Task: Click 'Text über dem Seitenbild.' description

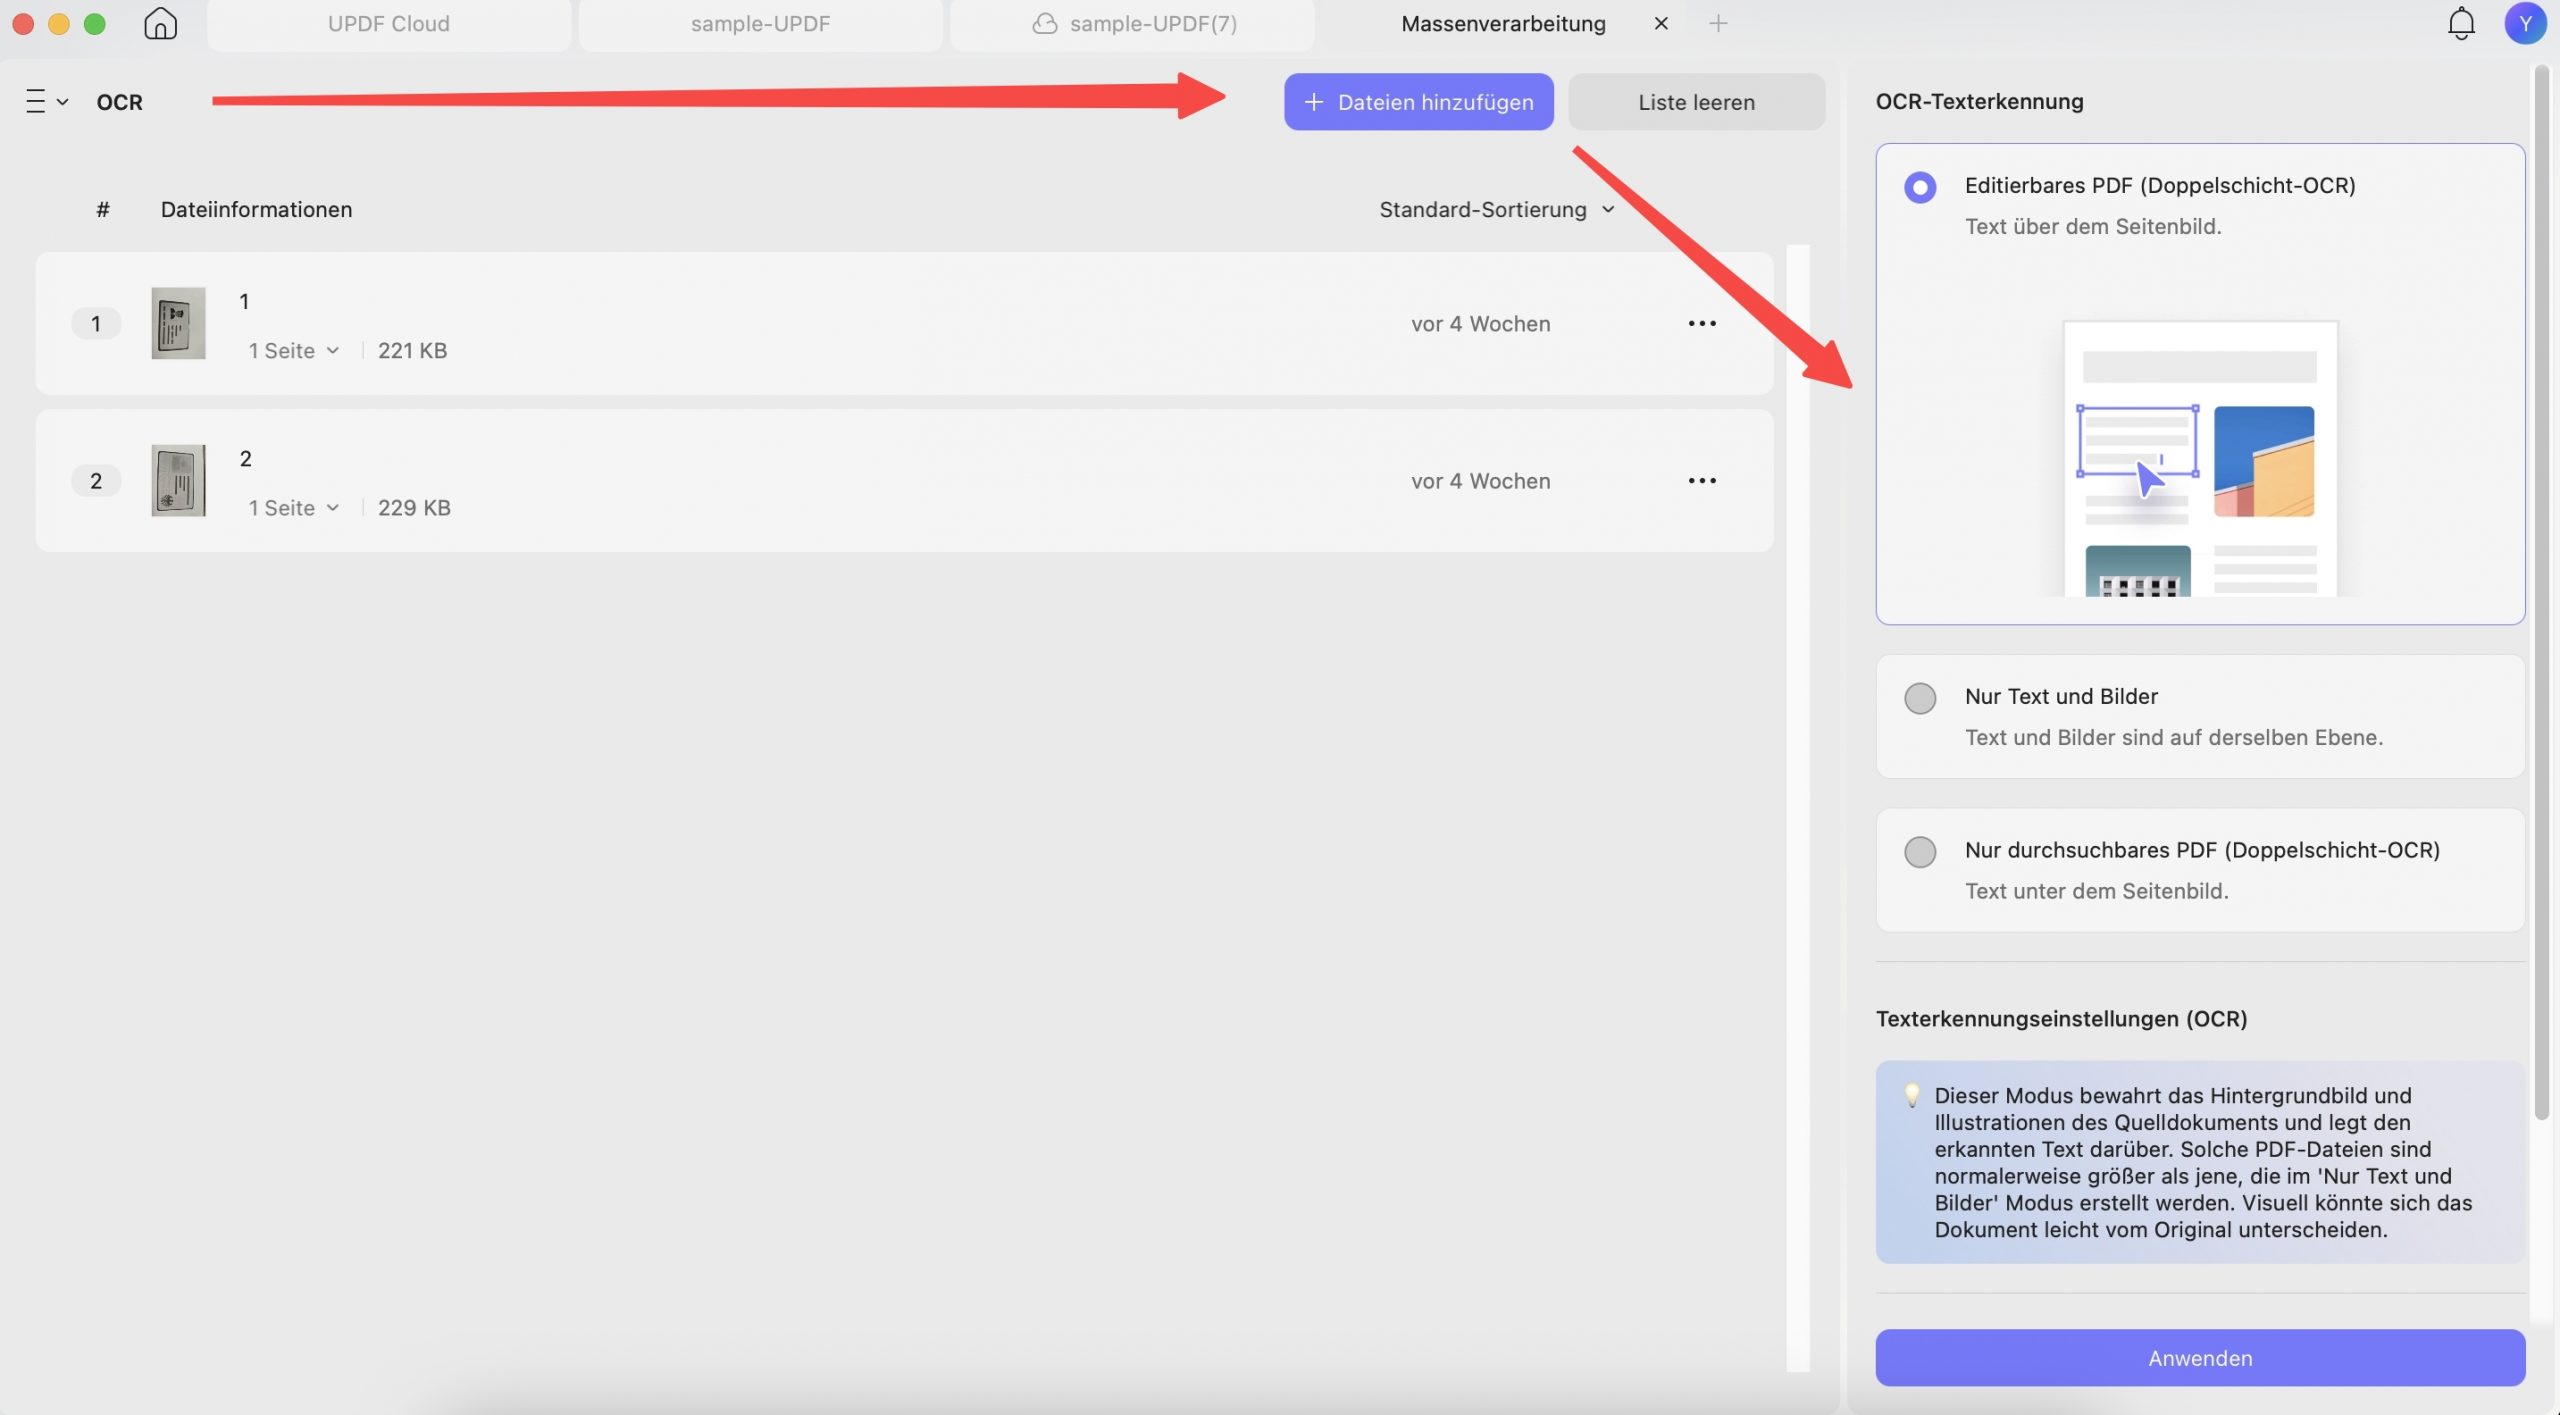Action: point(2092,226)
